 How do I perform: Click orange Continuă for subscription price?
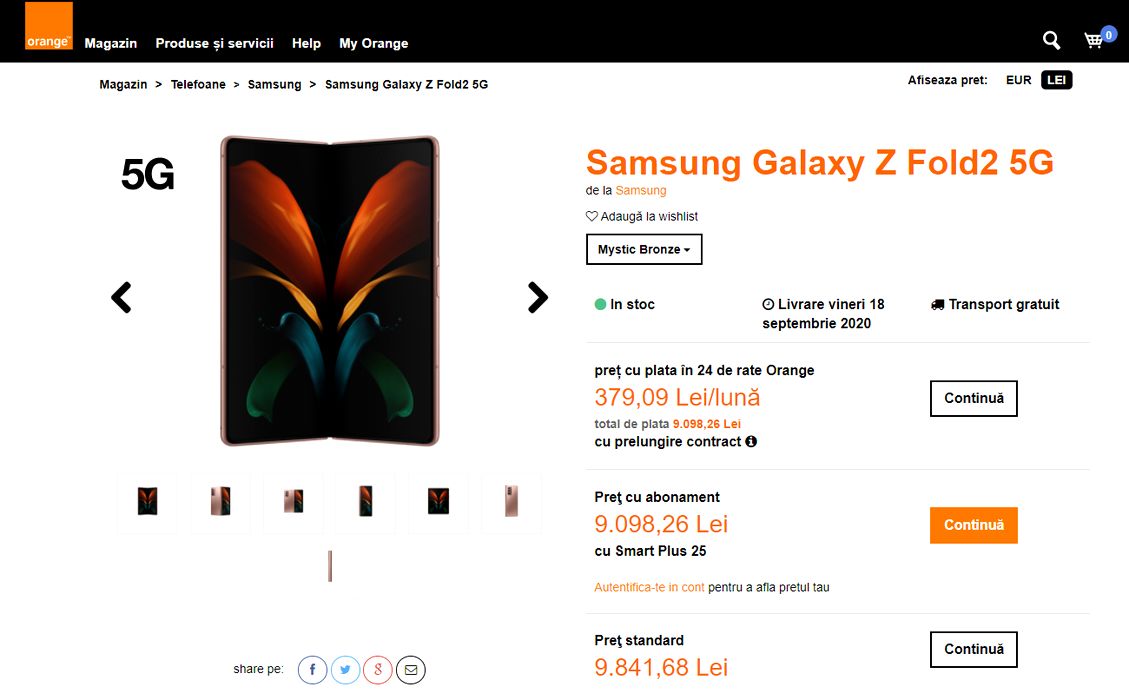[x=973, y=525]
